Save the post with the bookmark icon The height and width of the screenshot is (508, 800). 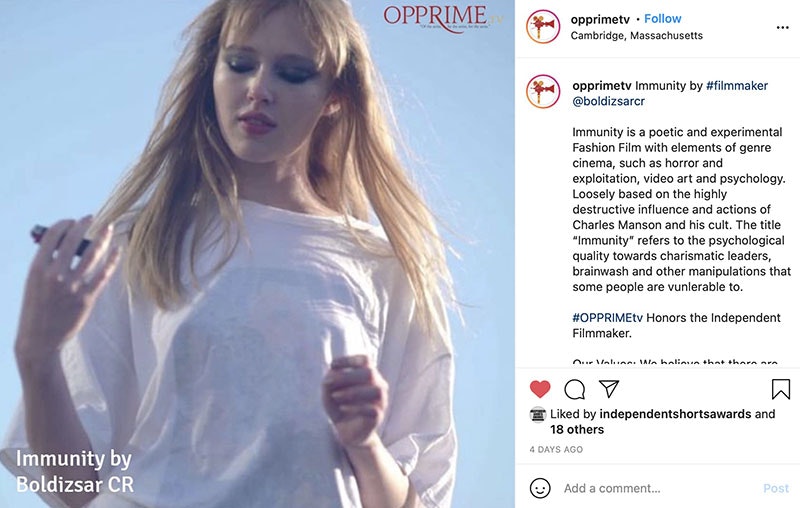coord(781,389)
